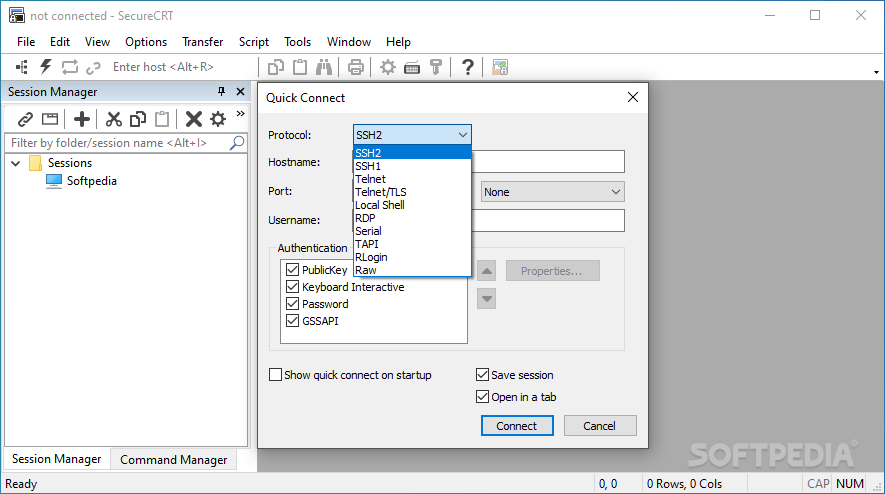This screenshot has height=494, width=885.
Task: Click Connect in tab icon in Session Manager
Action: tap(50, 119)
